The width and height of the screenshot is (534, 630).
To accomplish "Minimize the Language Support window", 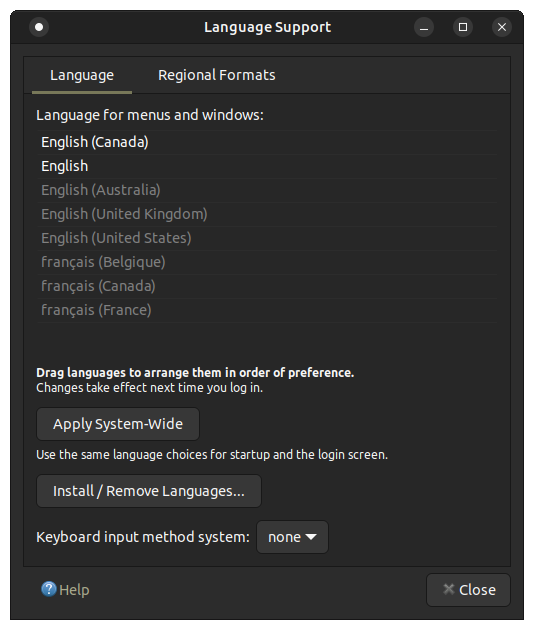I will [x=424, y=27].
